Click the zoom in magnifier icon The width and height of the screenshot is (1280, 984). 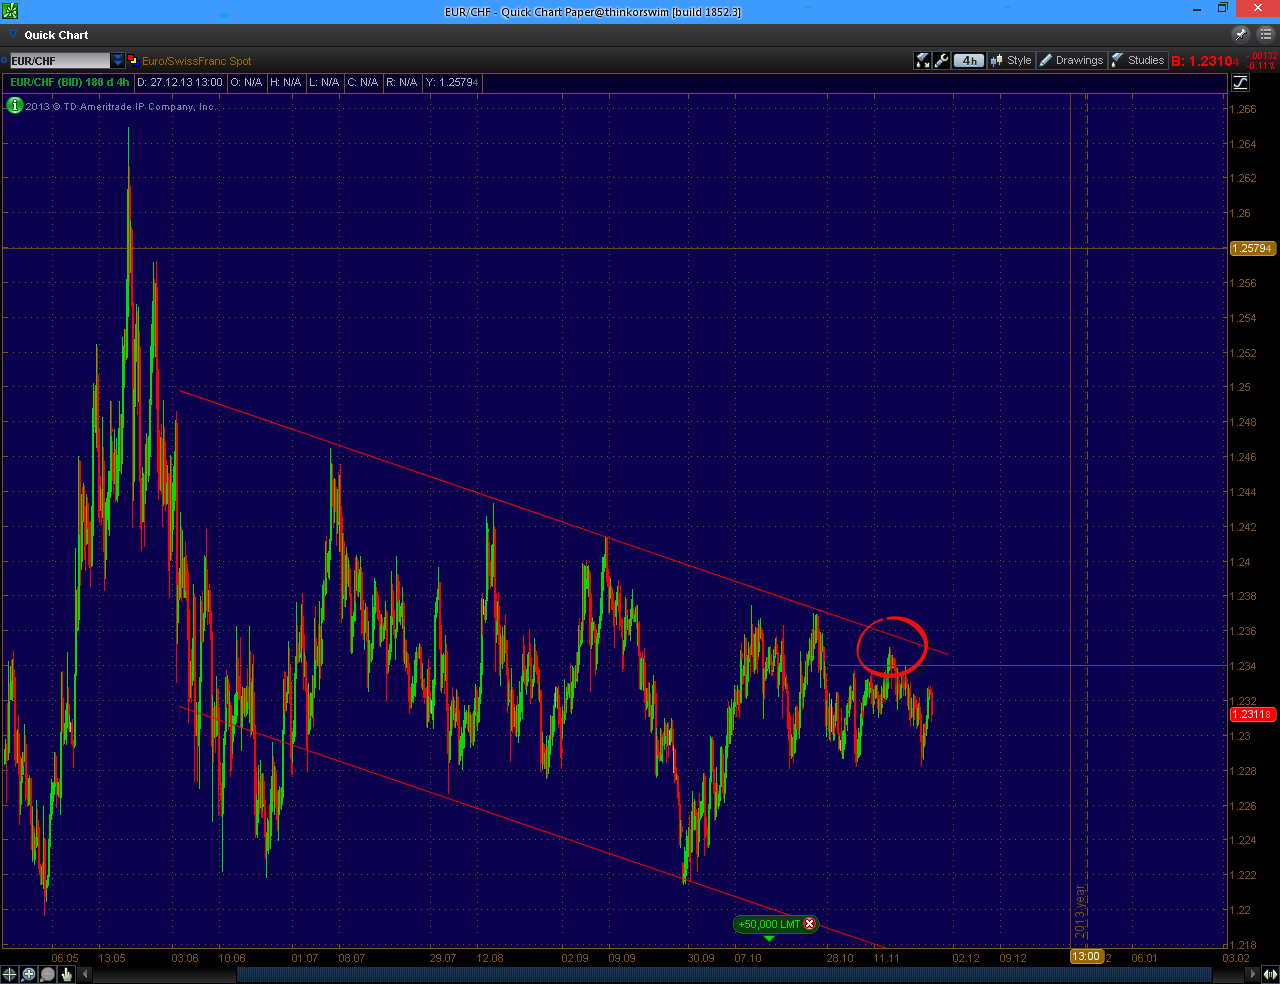tap(28, 974)
